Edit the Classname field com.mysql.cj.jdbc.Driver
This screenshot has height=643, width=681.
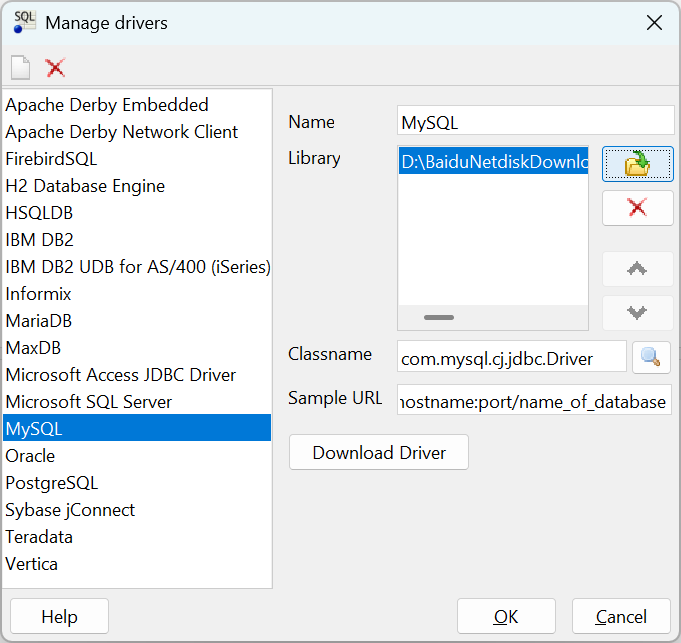tap(512, 356)
